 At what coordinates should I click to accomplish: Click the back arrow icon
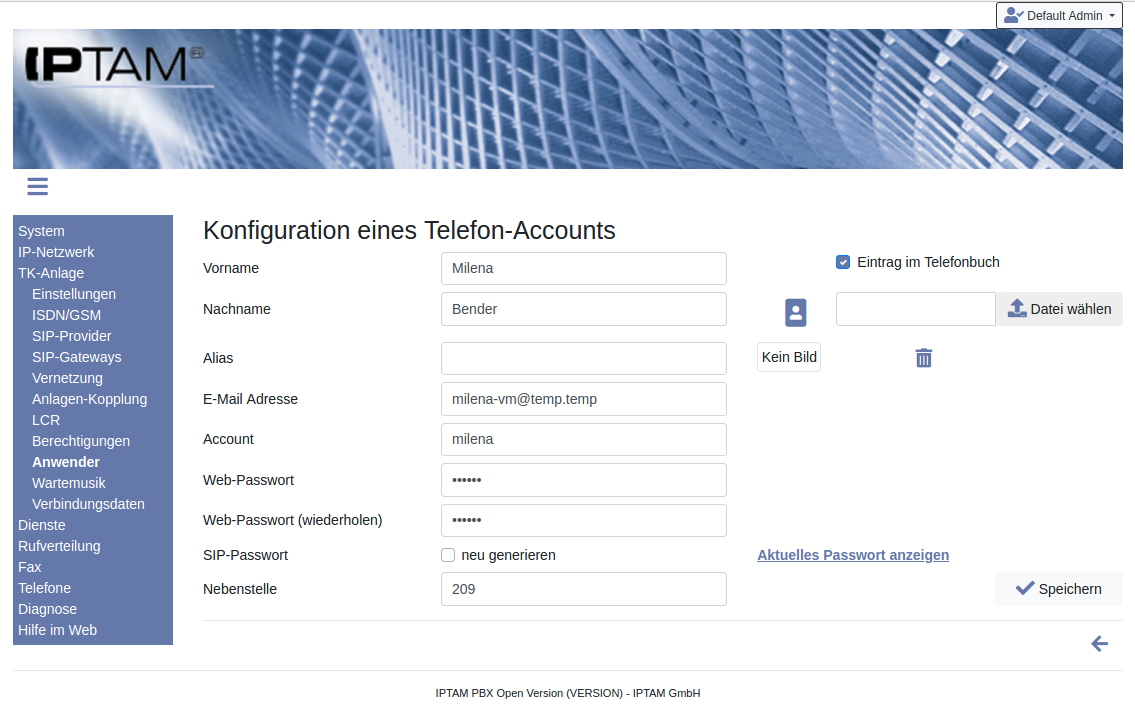(x=1099, y=644)
